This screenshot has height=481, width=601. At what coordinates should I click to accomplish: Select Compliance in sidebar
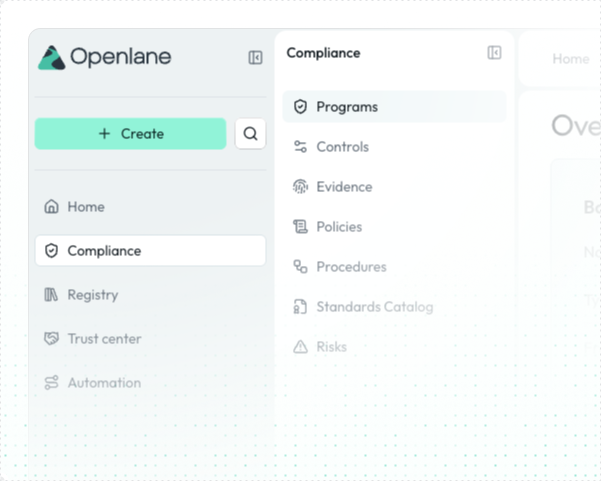pos(150,251)
